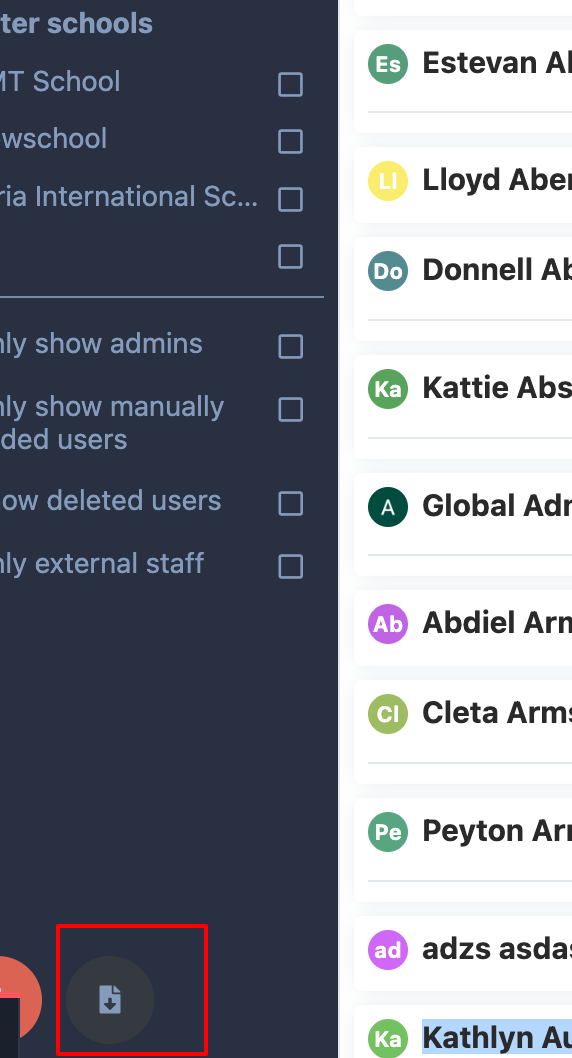Click the Es avatar for Estevan
This screenshot has width=572, height=1058.
[x=388, y=64]
